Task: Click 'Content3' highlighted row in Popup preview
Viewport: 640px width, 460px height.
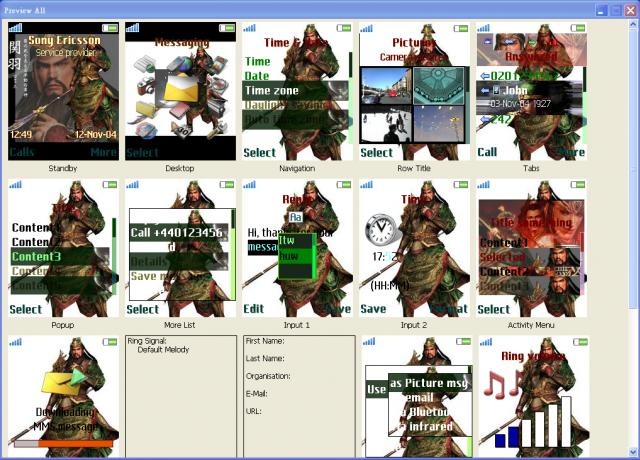Action: (x=60, y=256)
